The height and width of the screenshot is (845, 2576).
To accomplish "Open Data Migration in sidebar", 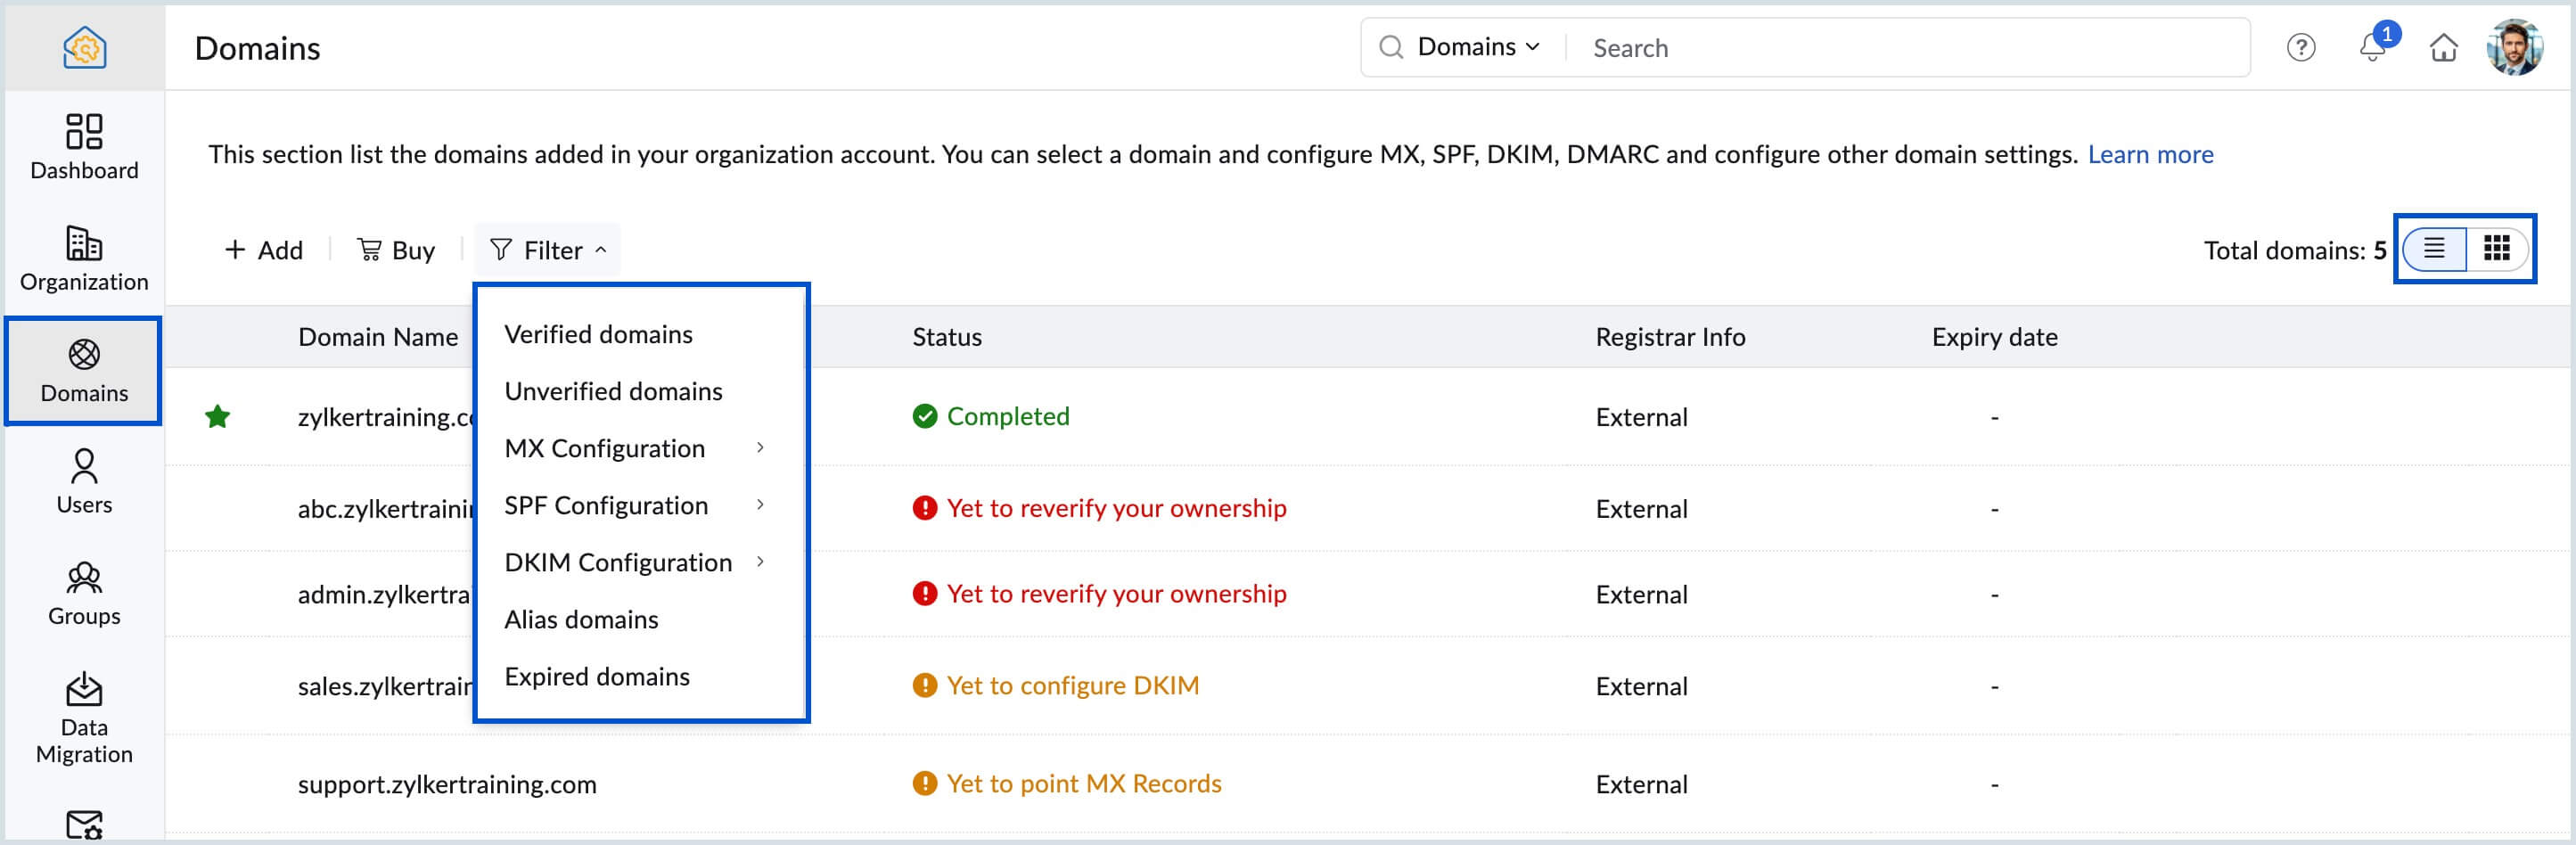I will [x=84, y=717].
